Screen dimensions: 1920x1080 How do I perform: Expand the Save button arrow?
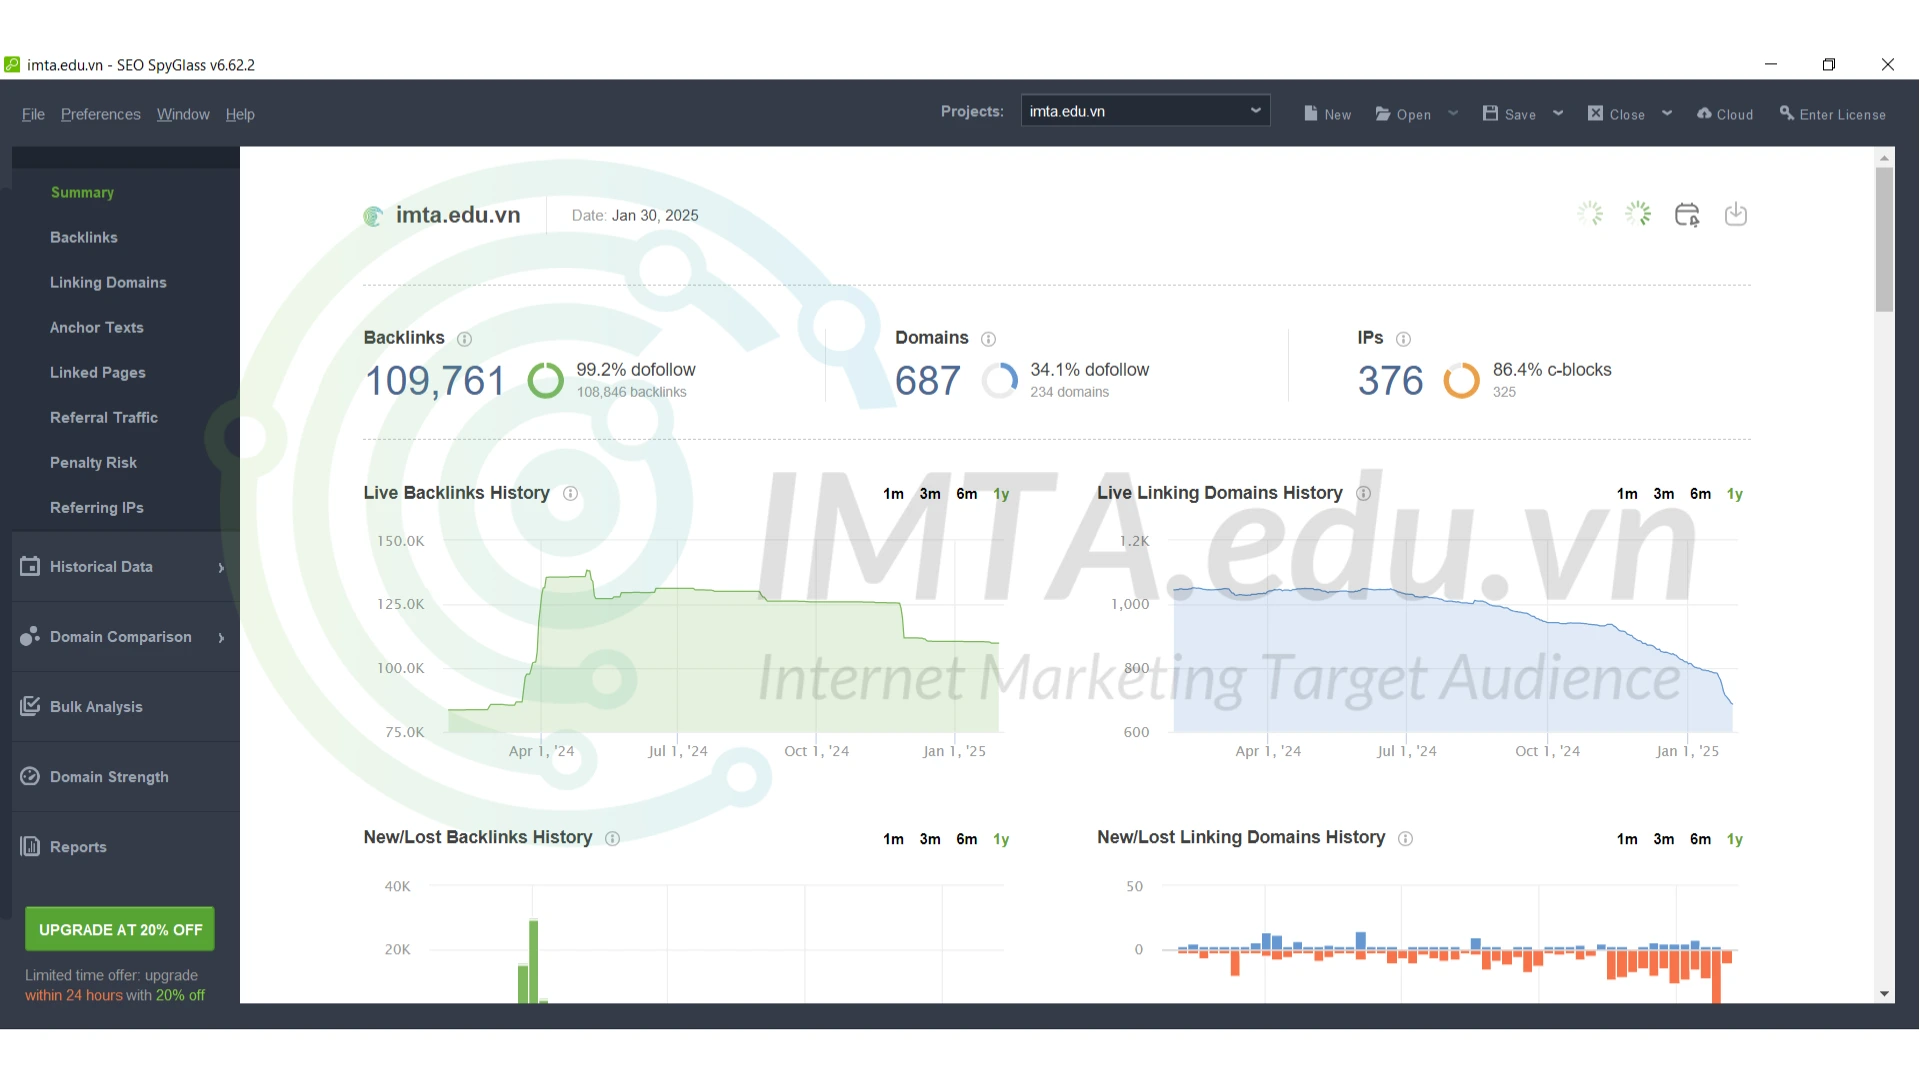click(1558, 113)
